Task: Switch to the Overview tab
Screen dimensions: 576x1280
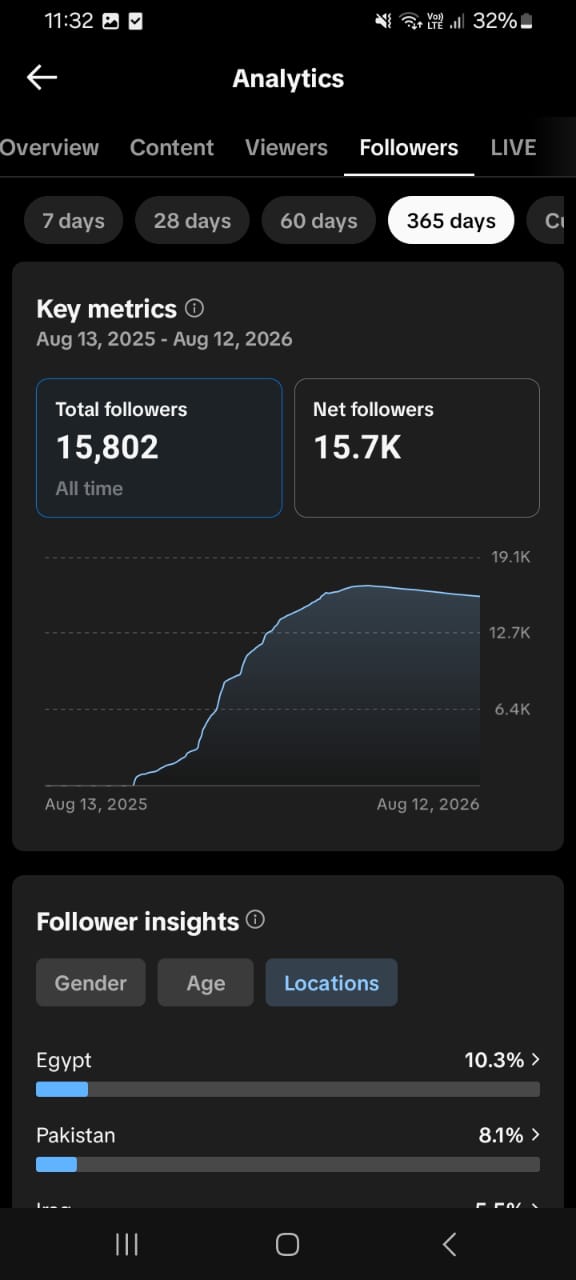Action: [49, 148]
